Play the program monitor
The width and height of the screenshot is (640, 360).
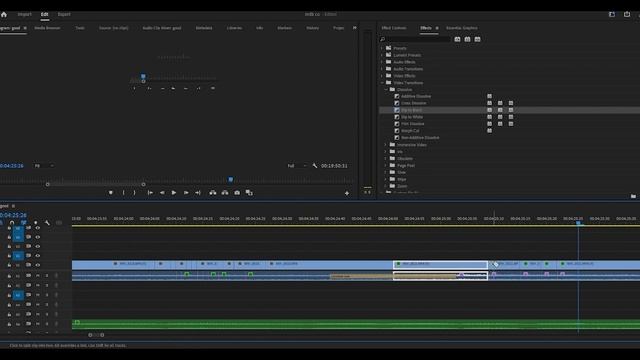pos(174,193)
